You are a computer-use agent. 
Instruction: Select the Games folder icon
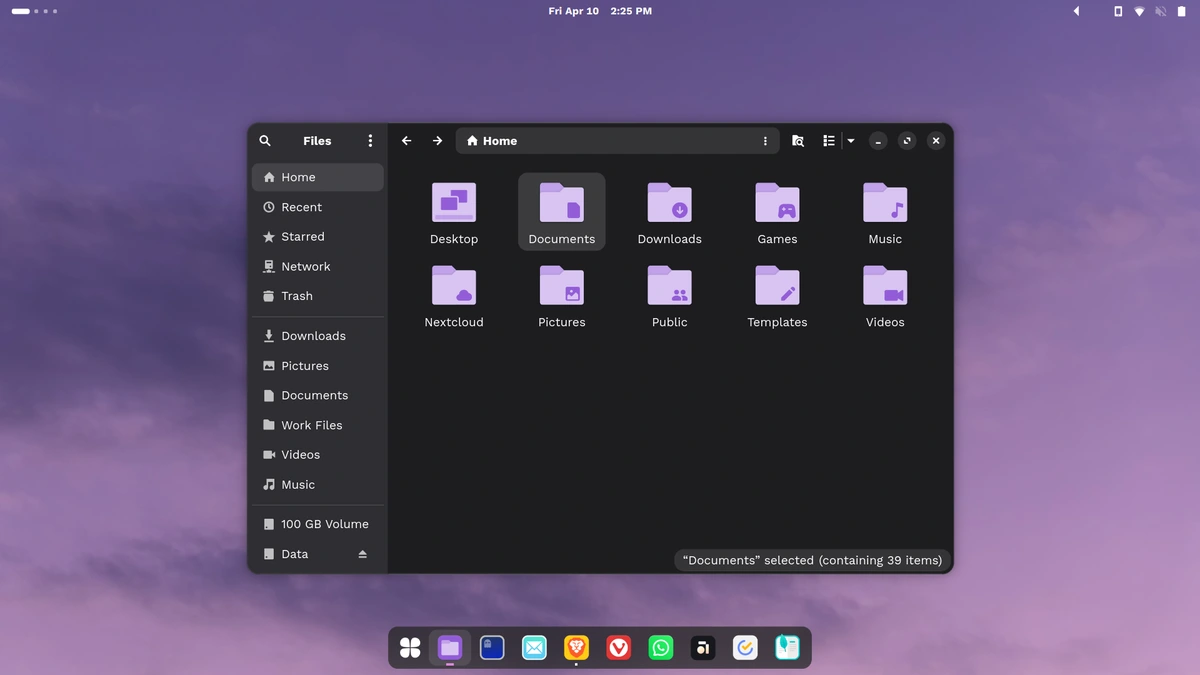tap(777, 204)
